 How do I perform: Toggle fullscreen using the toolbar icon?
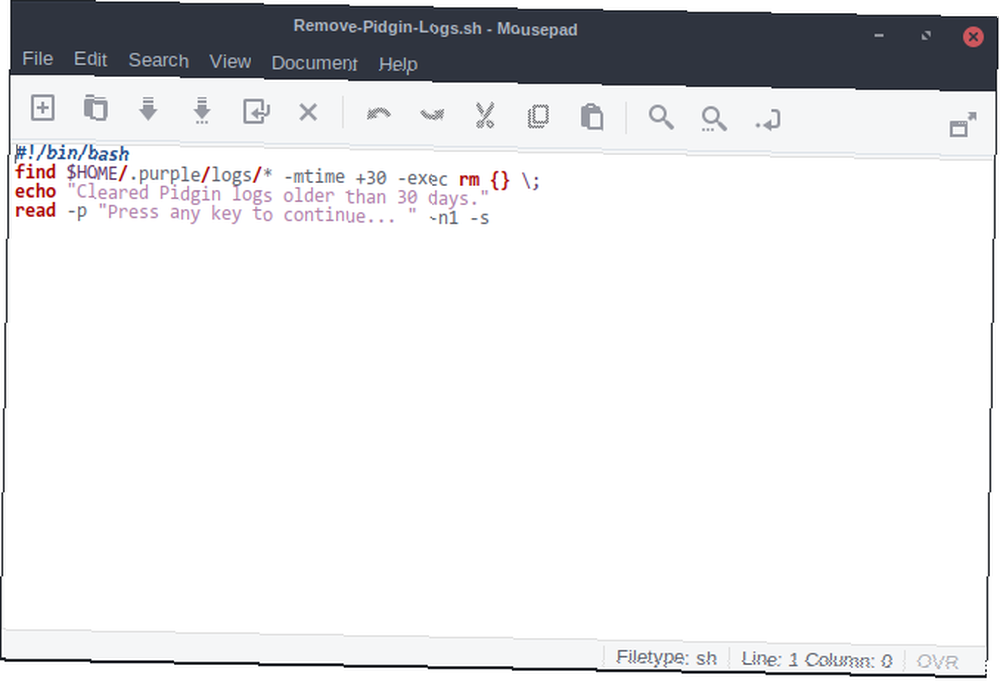pyautogui.click(x=962, y=124)
